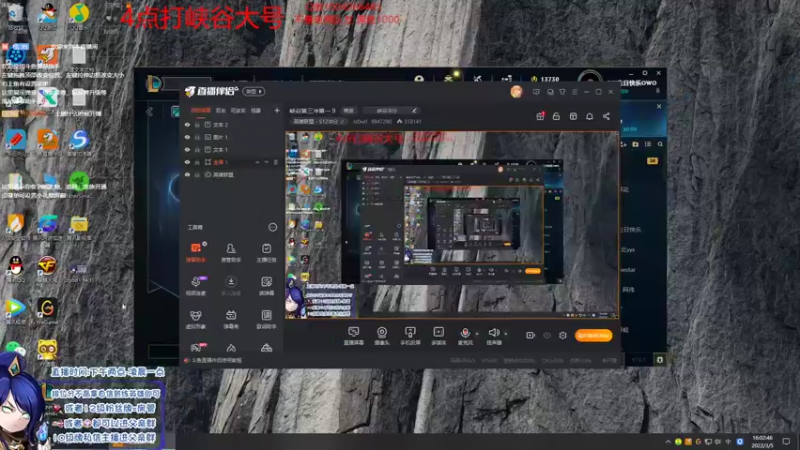
Task: Lock the 英雄联盟 layer
Action: click(x=197, y=174)
